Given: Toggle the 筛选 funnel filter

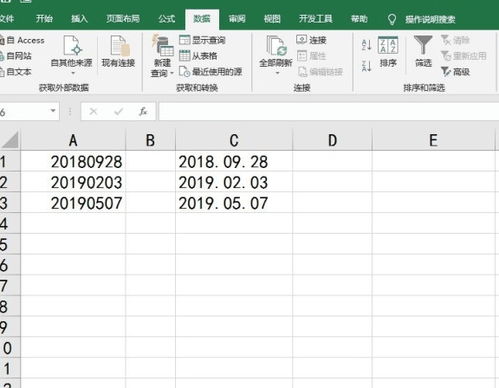Looking at the screenshot, I should (423, 51).
